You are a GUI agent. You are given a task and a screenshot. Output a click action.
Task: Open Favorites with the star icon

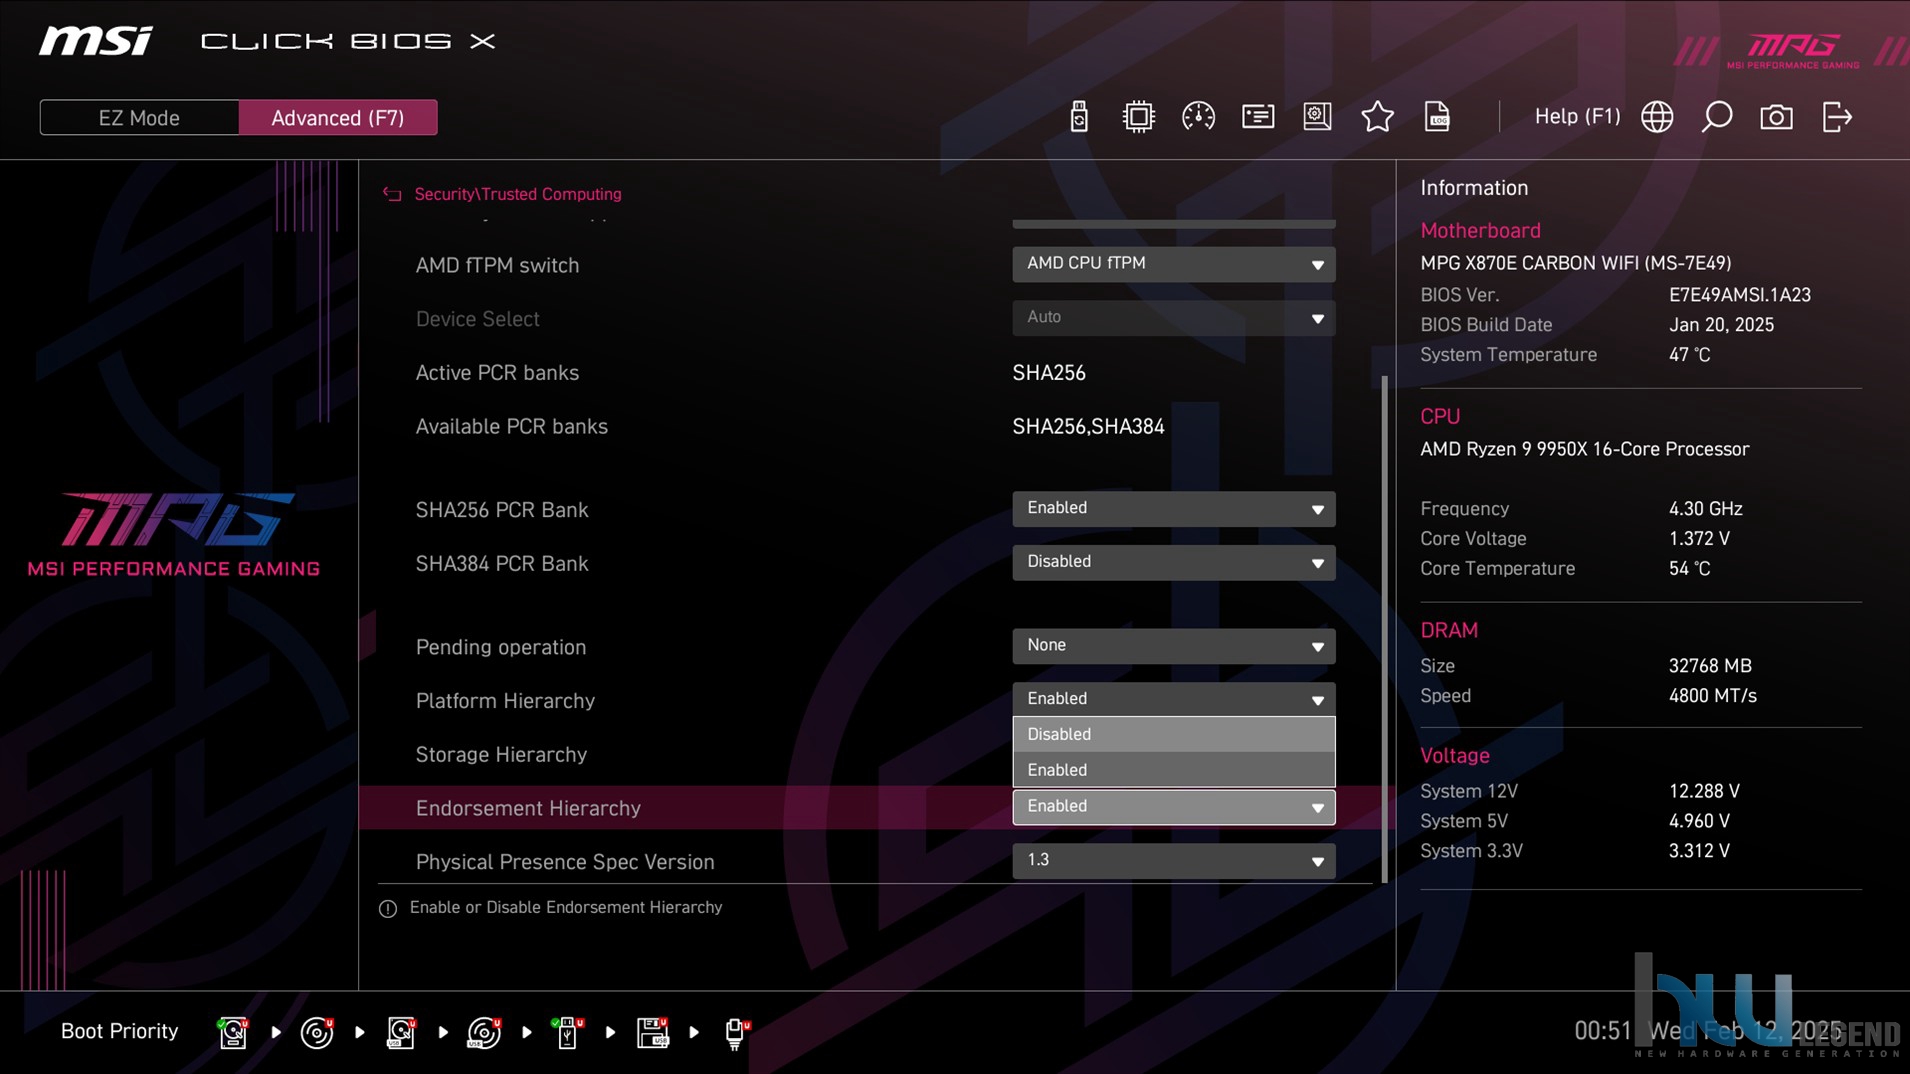1377,117
